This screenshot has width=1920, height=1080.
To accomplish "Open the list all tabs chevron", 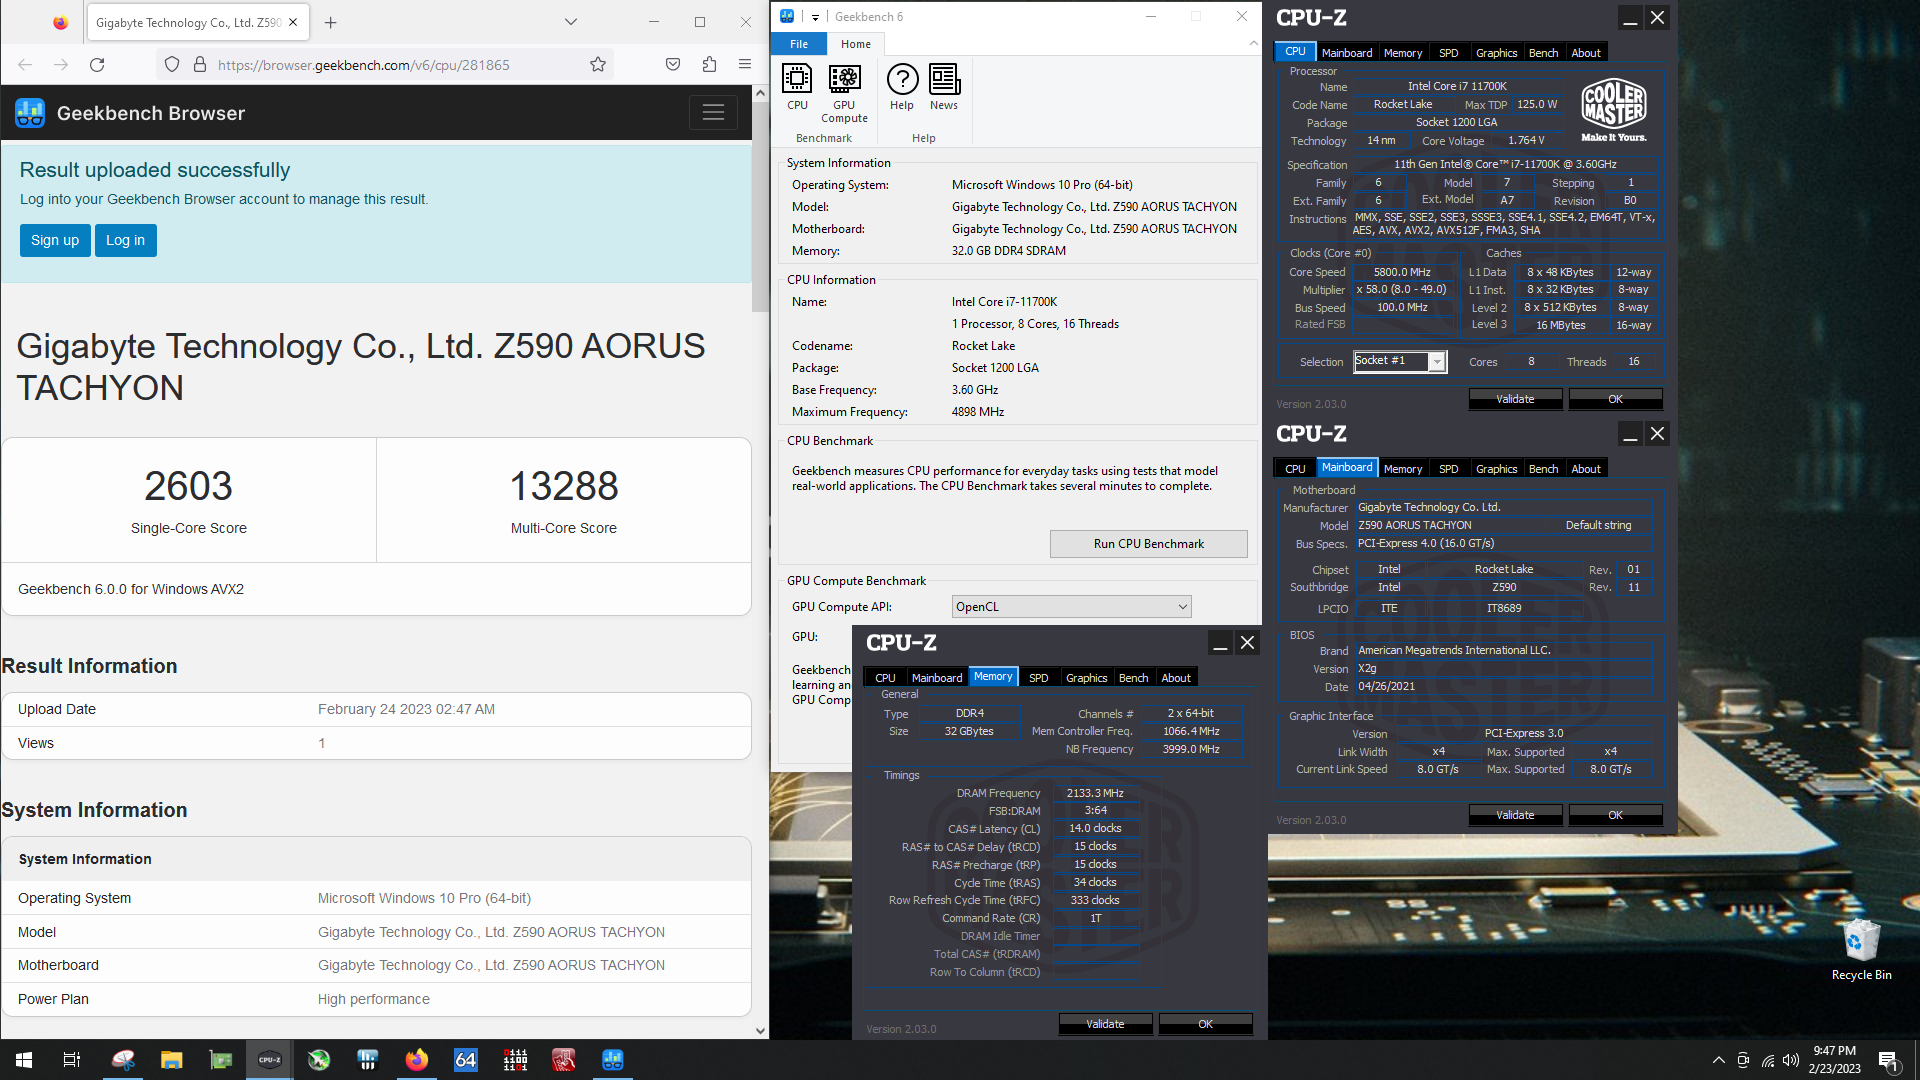I will click(571, 22).
